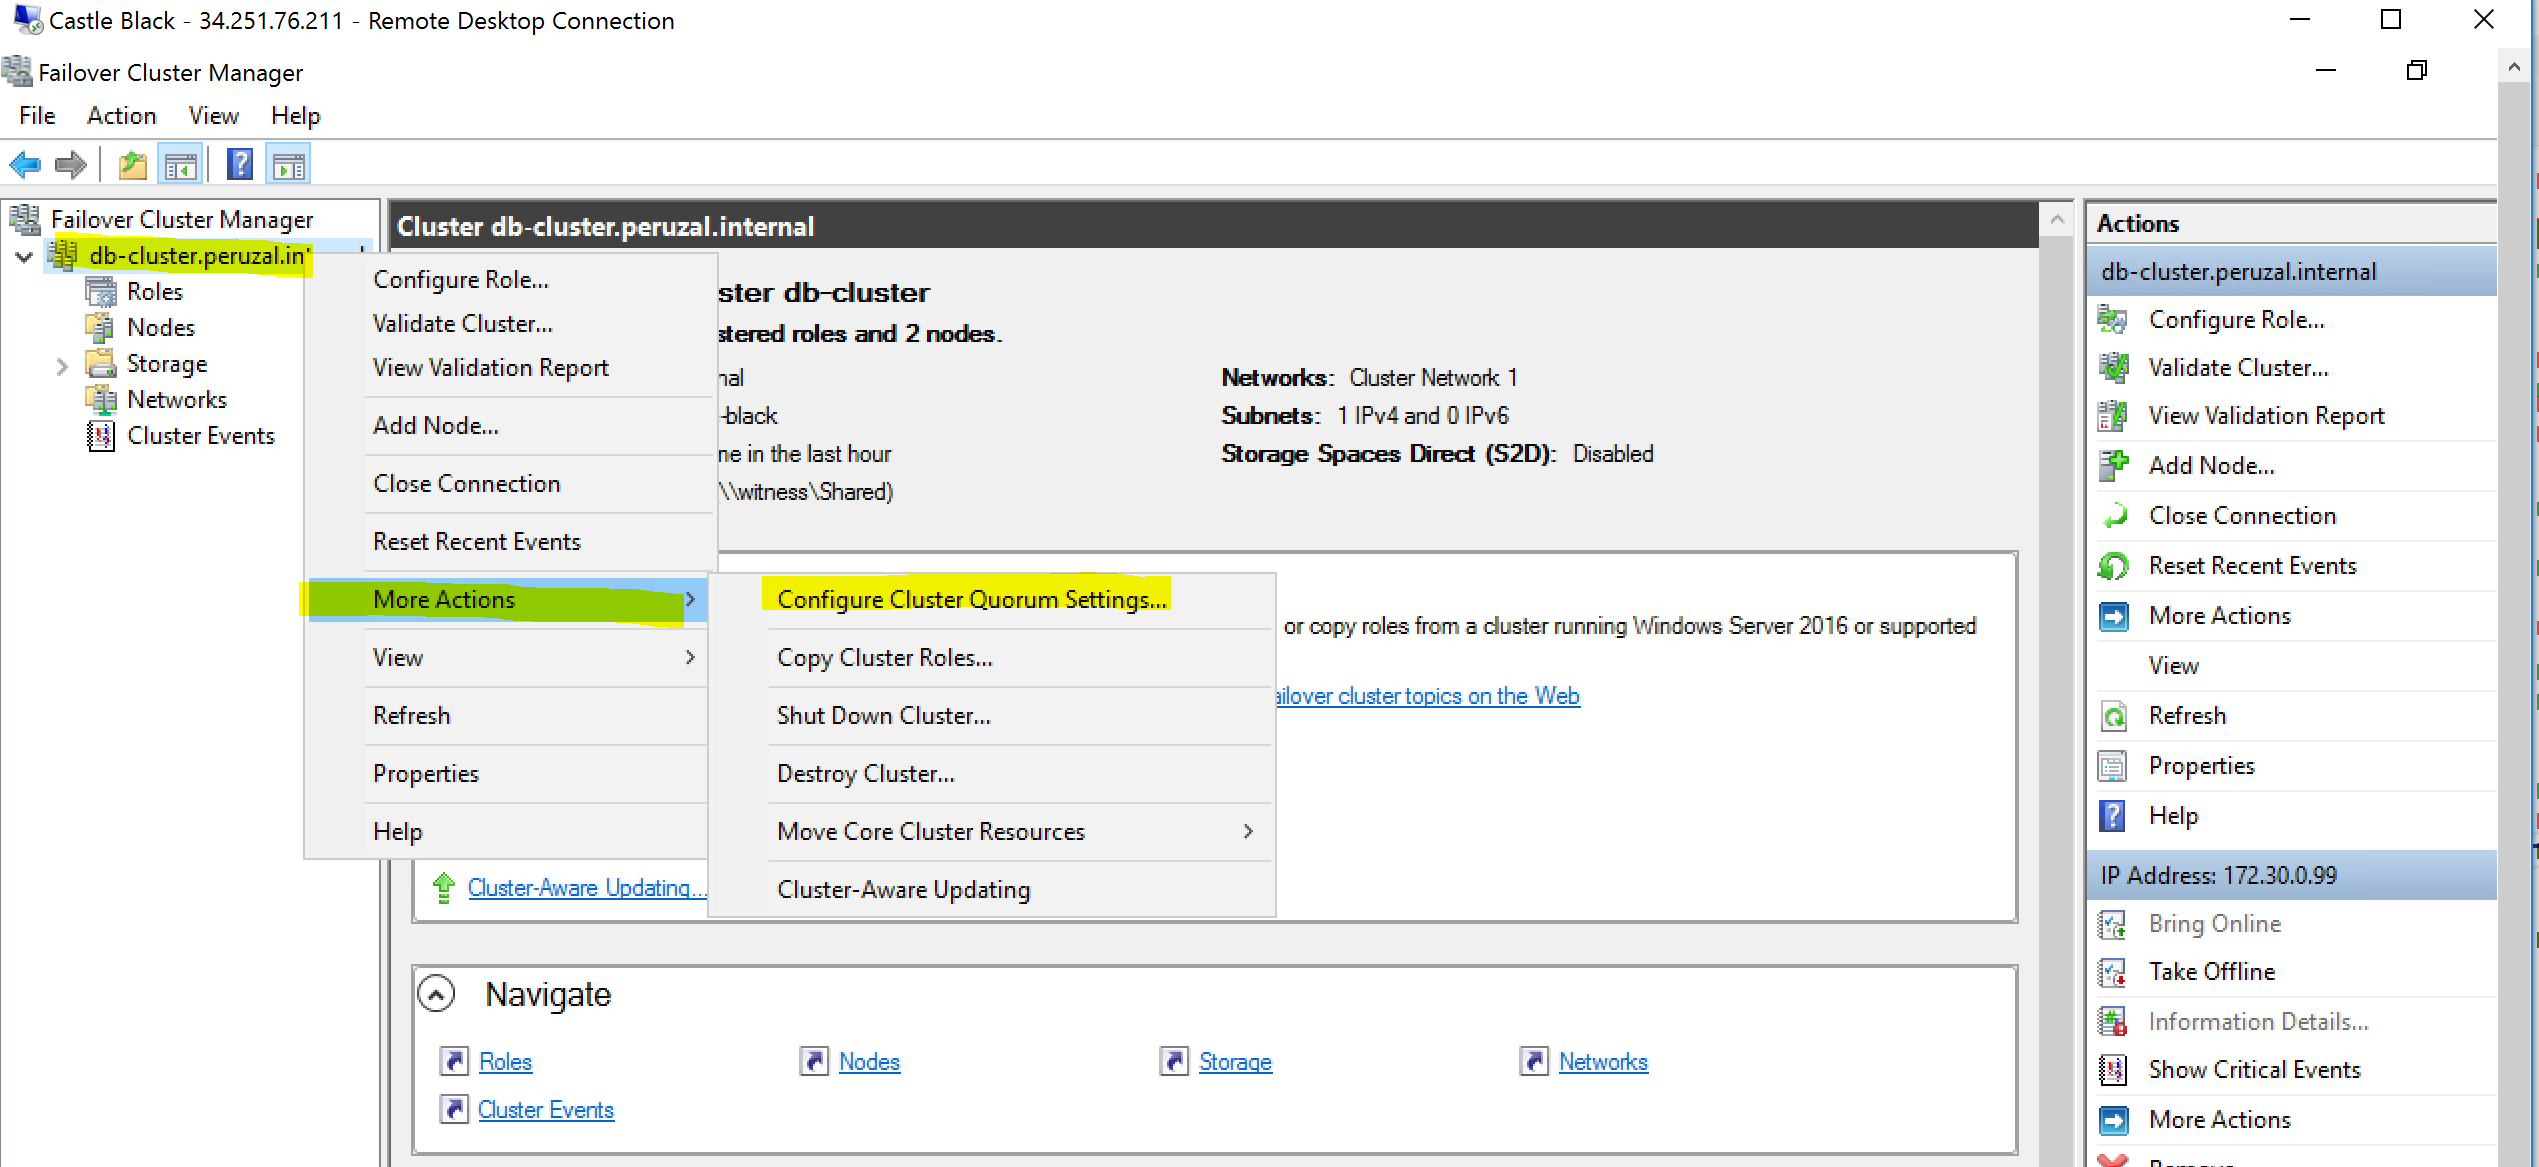Viewport: 2539px width, 1167px height.
Task: Expand the Storage tree node
Action: [x=62, y=366]
